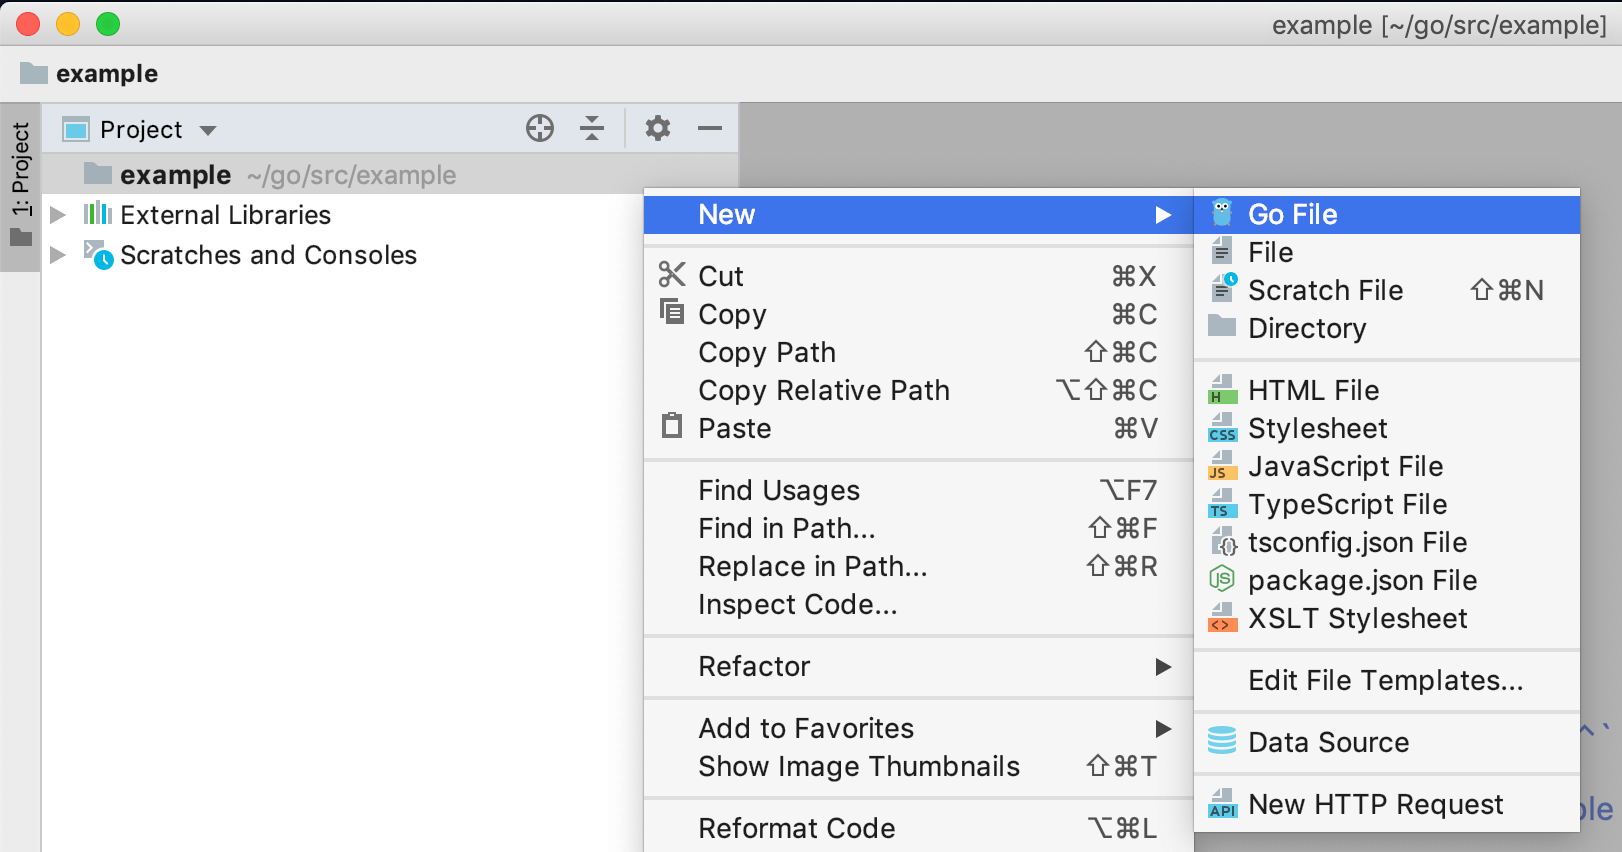Expand Scratches and Consoles tree node
The height and width of the screenshot is (852, 1622).
click(x=58, y=255)
